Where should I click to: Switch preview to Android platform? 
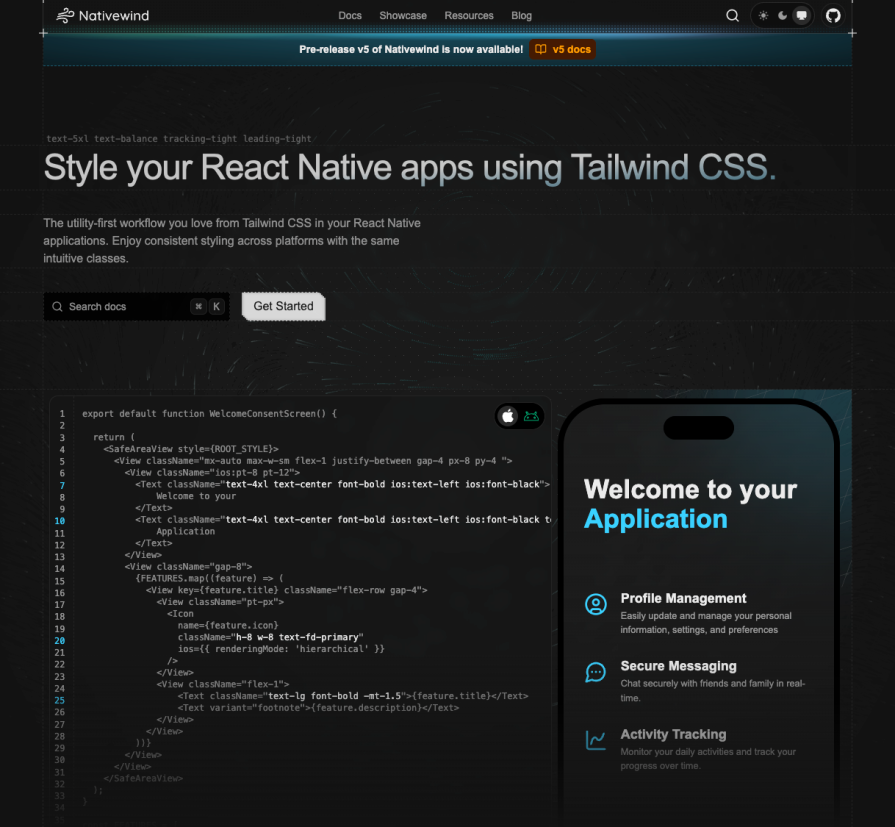(x=531, y=416)
